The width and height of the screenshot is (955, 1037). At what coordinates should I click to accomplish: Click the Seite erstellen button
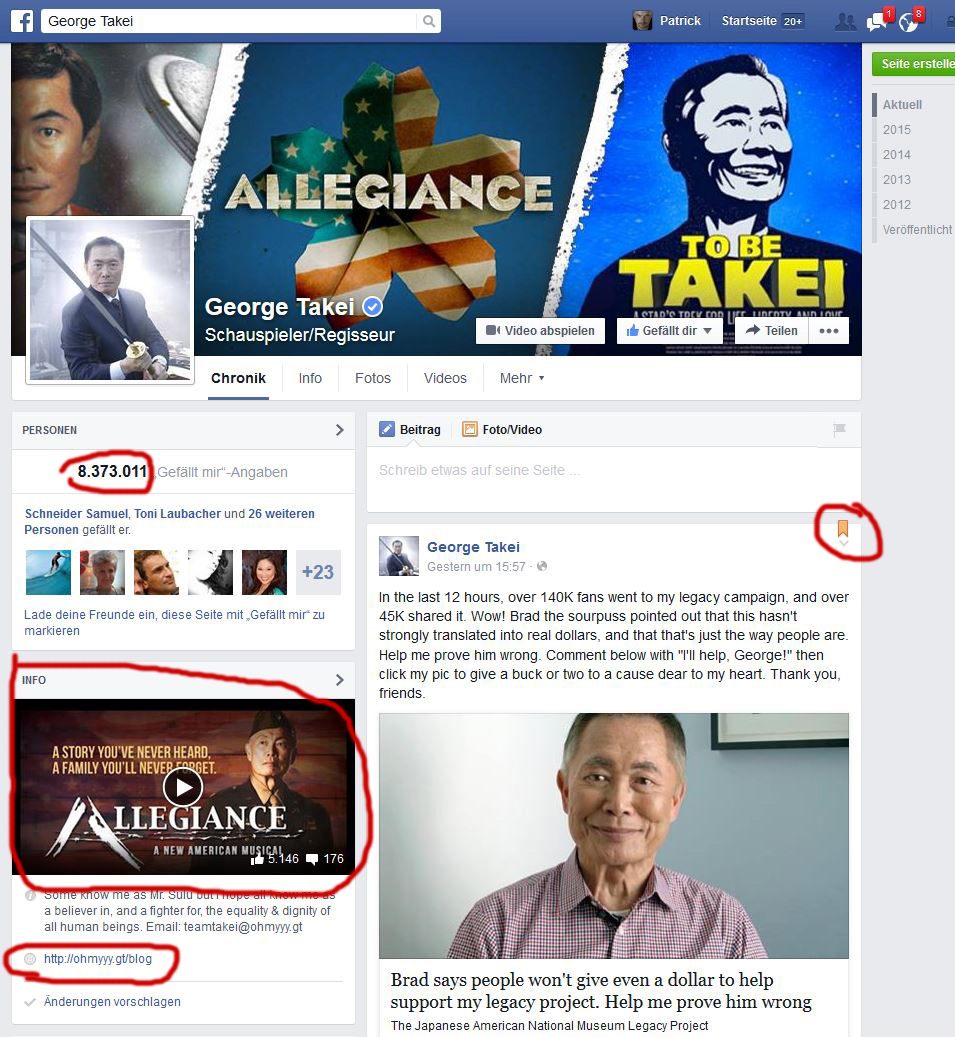click(x=913, y=63)
